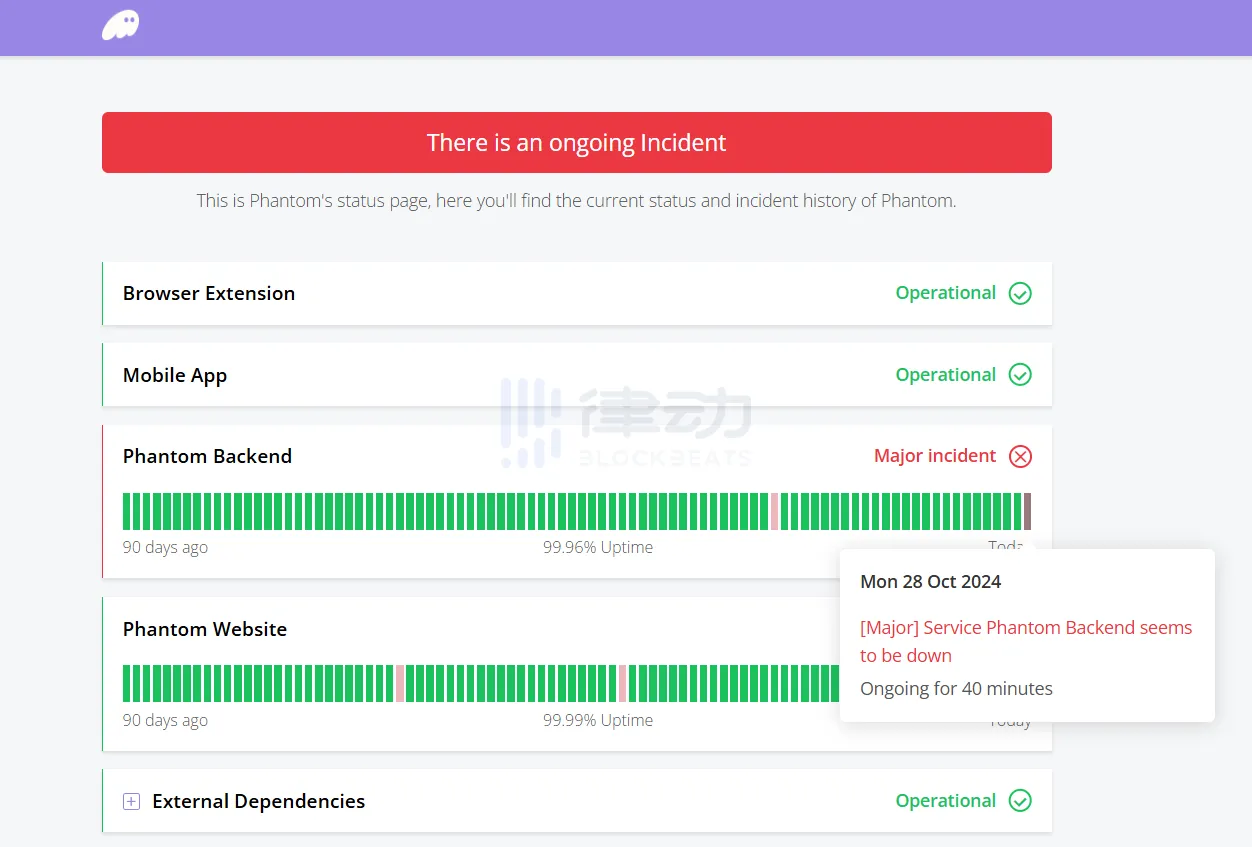Click the Phantom ghost logo
Screen dimensions: 1252x847
pos(121,25)
